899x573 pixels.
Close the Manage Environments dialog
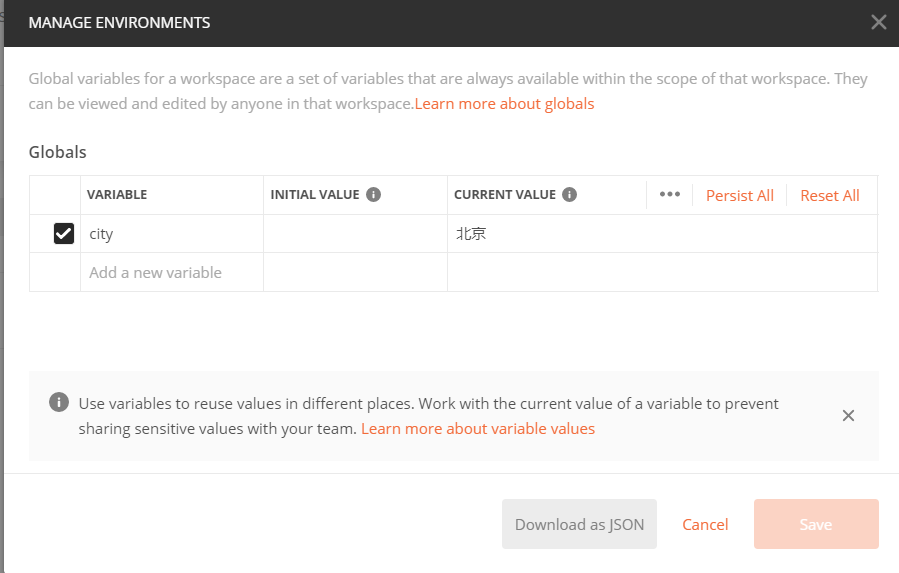click(x=878, y=22)
